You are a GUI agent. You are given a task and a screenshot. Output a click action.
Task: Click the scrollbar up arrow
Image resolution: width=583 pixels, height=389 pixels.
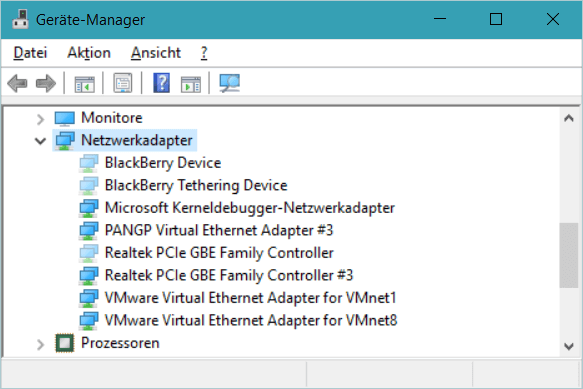tap(568, 118)
